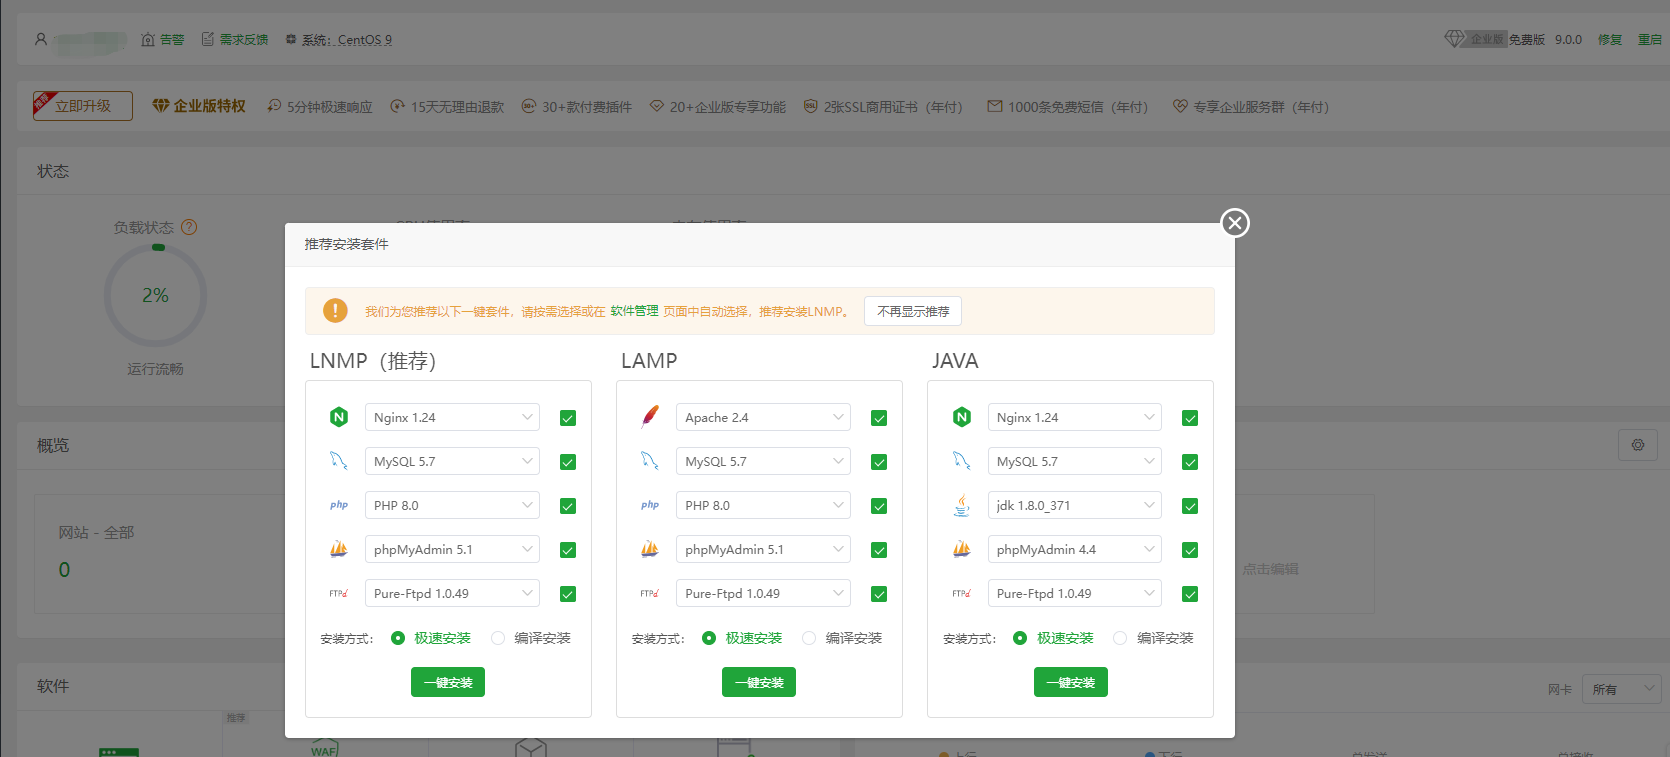1670x757 pixels.
Task: Uncheck jdk 1.8.0_371 in JAVA
Action: click(1190, 506)
